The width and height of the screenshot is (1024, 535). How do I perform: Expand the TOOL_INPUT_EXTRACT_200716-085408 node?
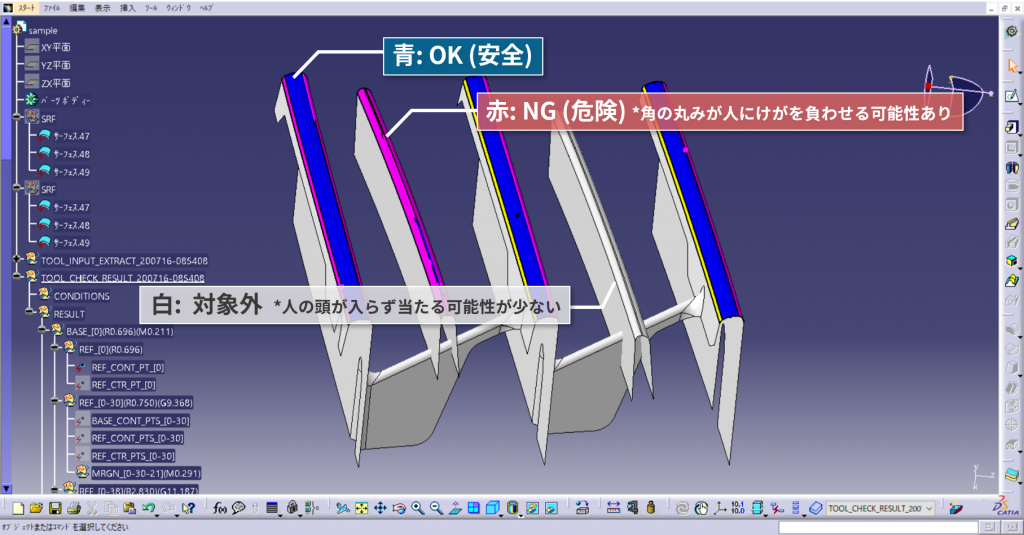pyautogui.click(x=18, y=260)
